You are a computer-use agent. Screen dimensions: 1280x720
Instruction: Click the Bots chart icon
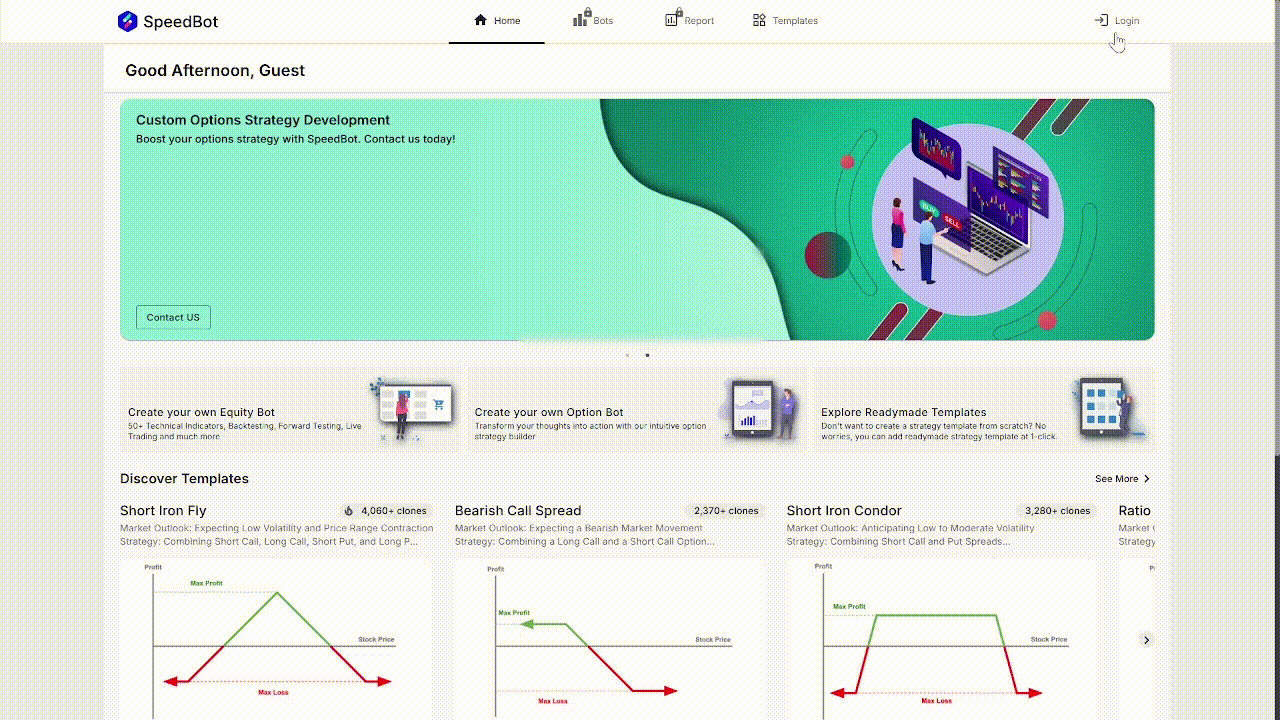[581, 18]
